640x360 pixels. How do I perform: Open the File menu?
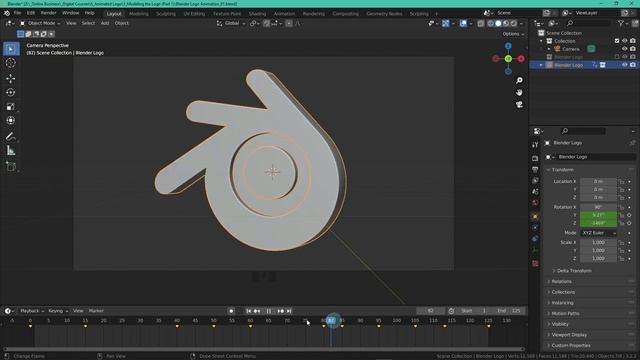tap(17, 13)
